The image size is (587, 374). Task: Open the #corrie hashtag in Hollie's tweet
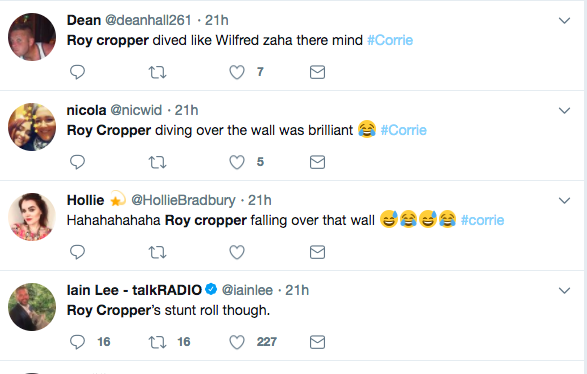point(483,220)
